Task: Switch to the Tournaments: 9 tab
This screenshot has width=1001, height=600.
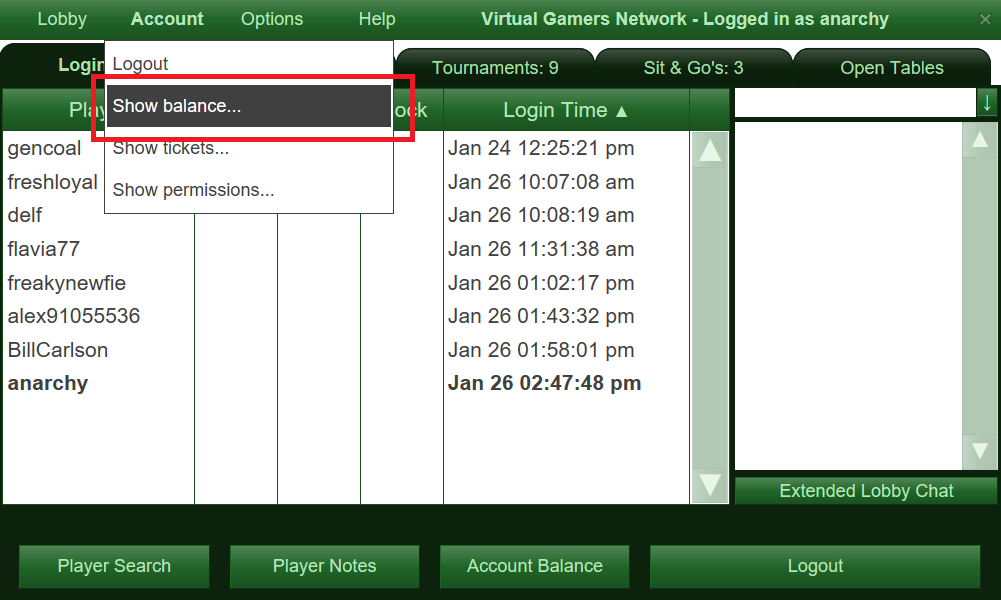Action: click(x=495, y=68)
